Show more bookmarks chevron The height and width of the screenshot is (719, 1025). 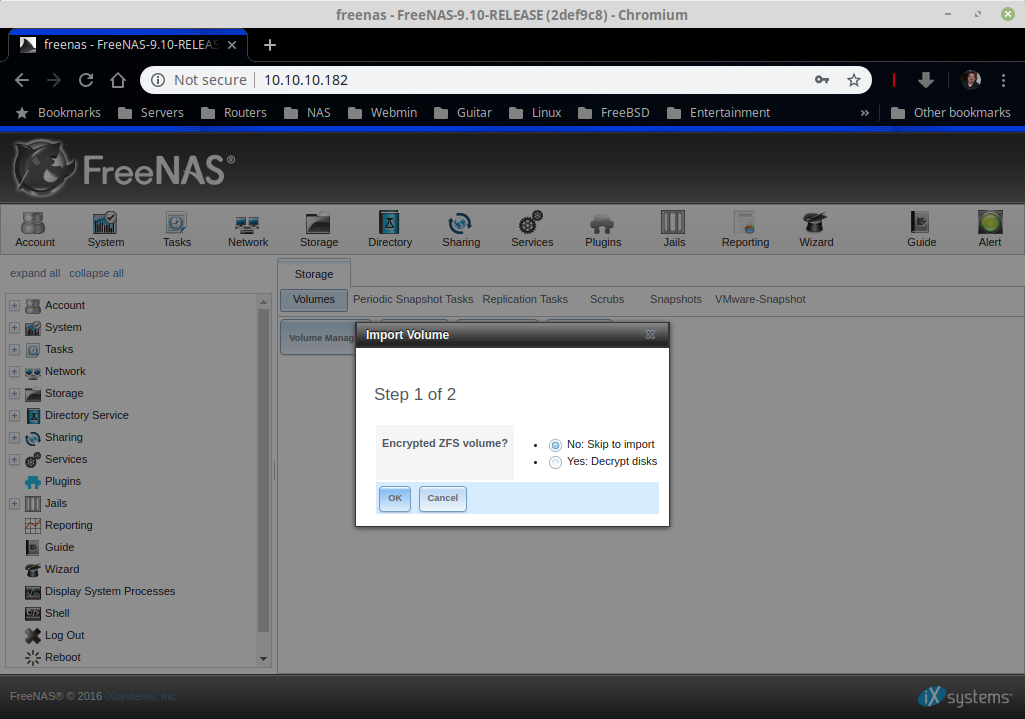click(x=864, y=113)
